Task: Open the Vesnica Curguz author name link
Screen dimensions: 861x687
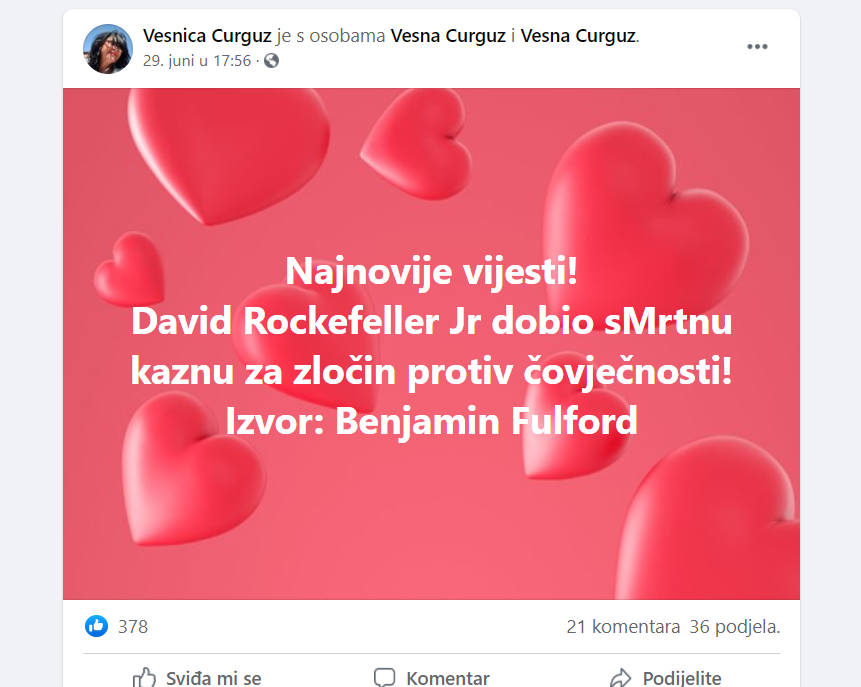Action: coord(207,36)
